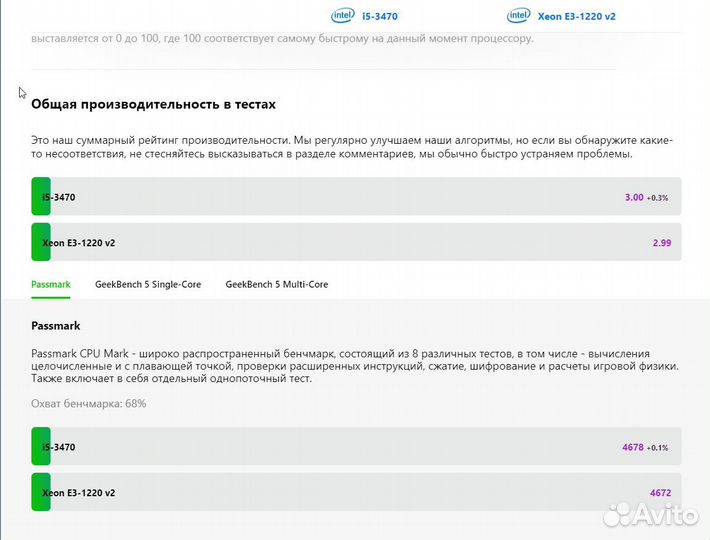The height and width of the screenshot is (540, 710).
Task: Switch to GeekBench 5 Single-Core tab
Action: tap(148, 285)
